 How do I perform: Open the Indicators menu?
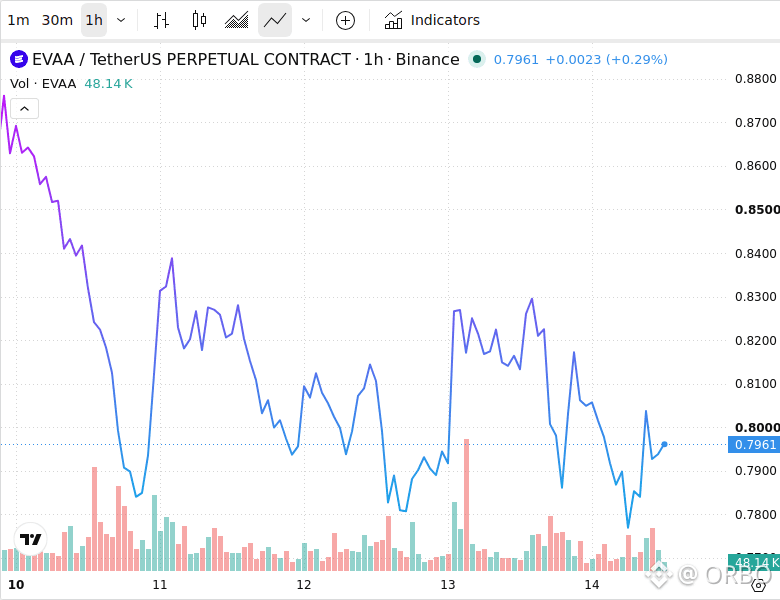[x=432, y=20]
